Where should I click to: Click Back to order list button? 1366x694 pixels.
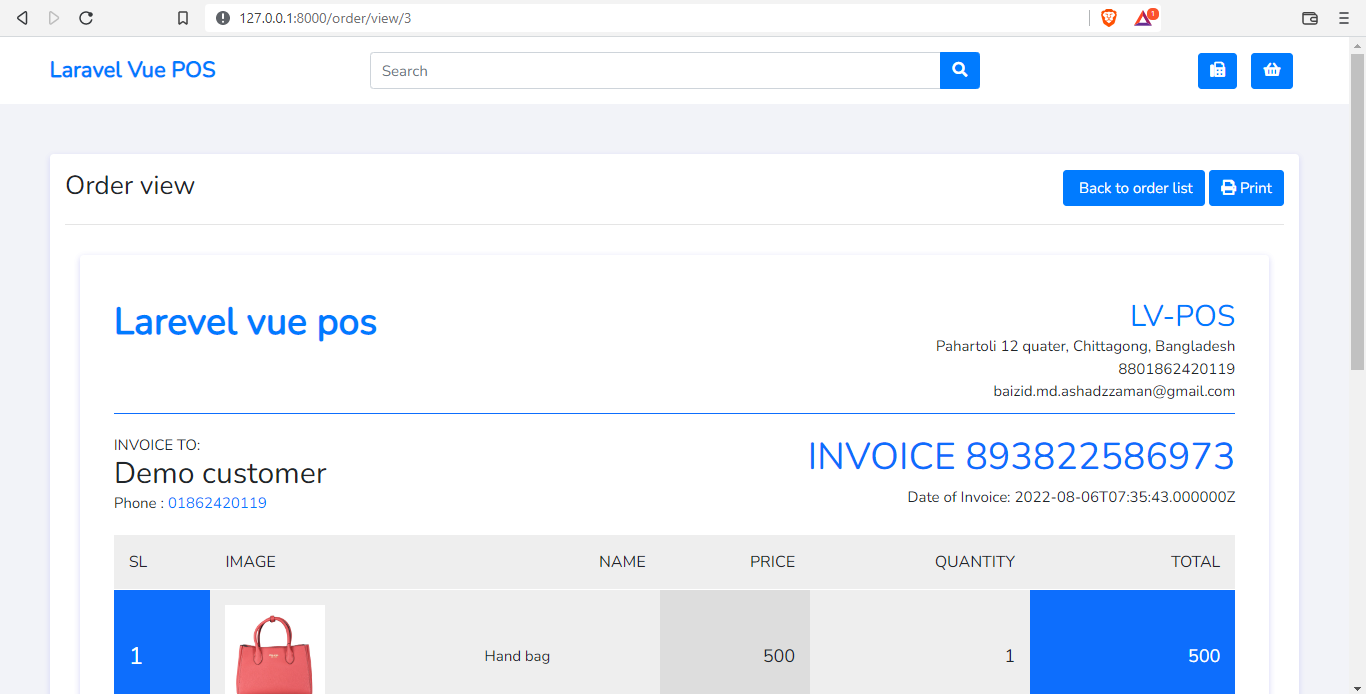[x=1134, y=188]
